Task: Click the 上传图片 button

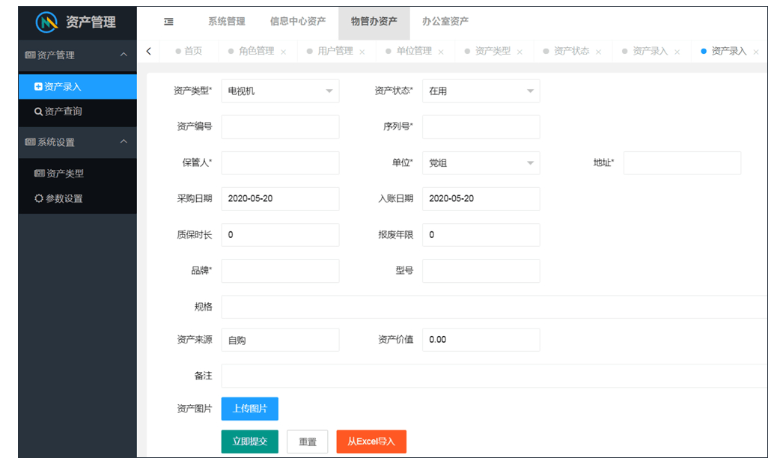Action: [249, 408]
